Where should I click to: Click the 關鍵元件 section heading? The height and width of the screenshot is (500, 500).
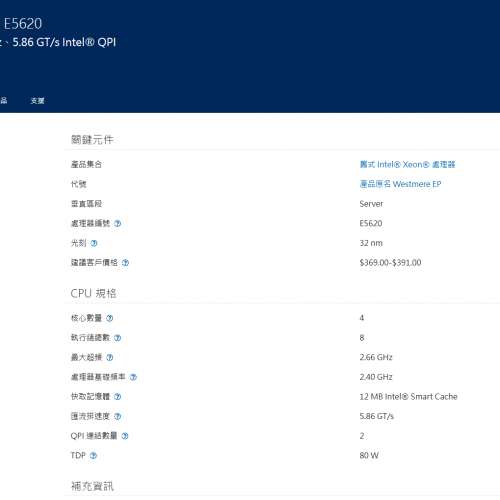click(92, 140)
